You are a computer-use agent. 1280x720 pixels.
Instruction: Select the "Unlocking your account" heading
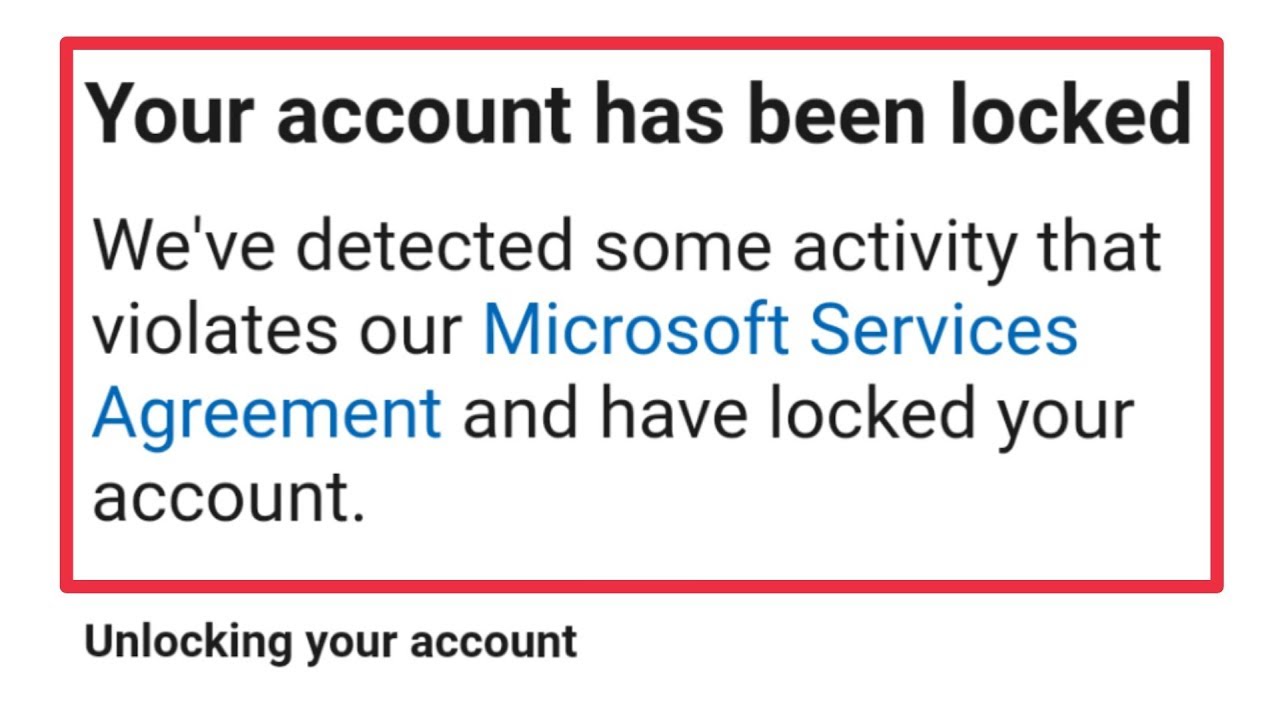pyautogui.click(x=331, y=642)
